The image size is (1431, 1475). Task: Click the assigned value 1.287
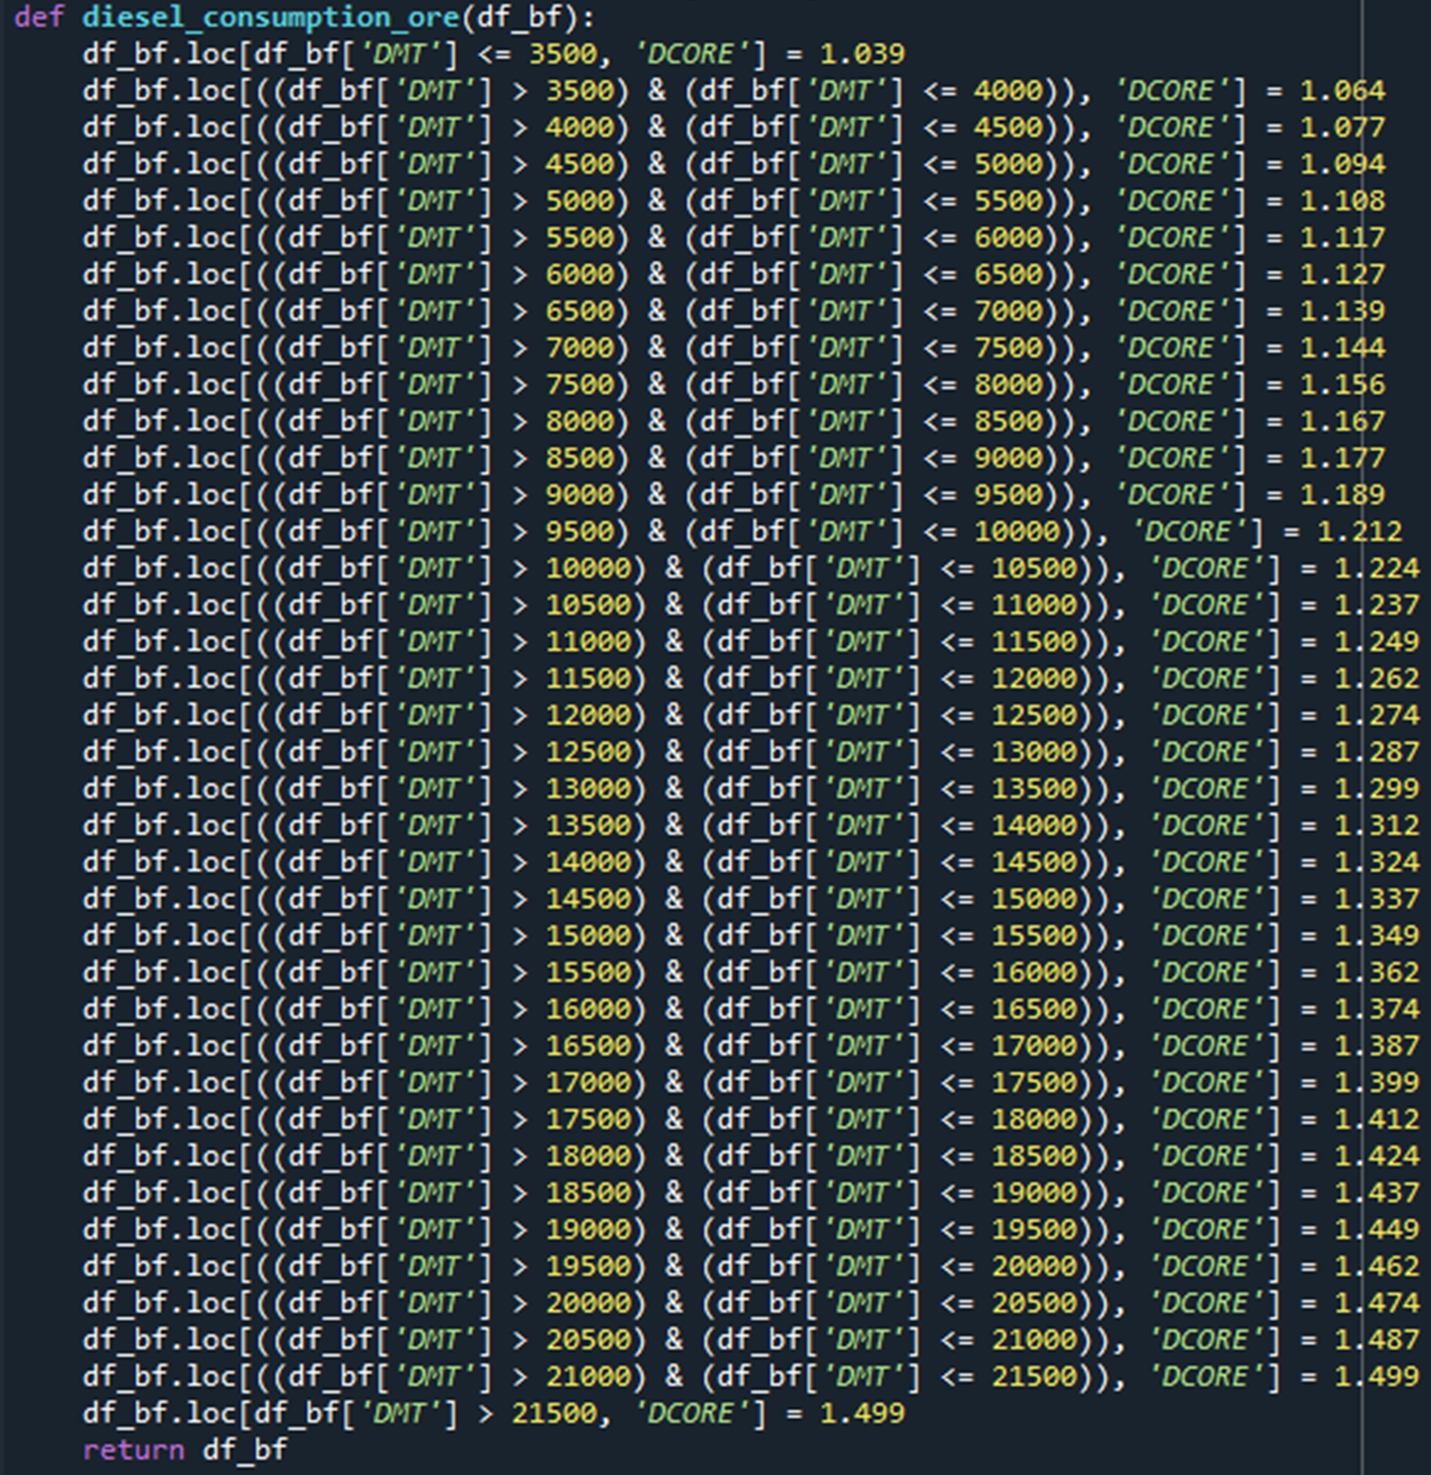pyautogui.click(x=1377, y=752)
